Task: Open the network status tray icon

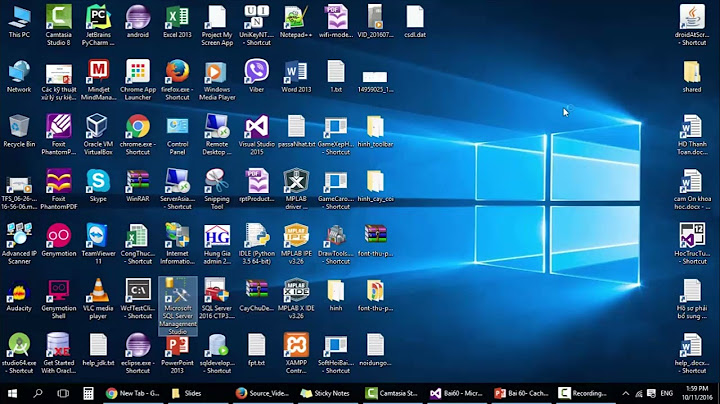Action: (x=639, y=393)
